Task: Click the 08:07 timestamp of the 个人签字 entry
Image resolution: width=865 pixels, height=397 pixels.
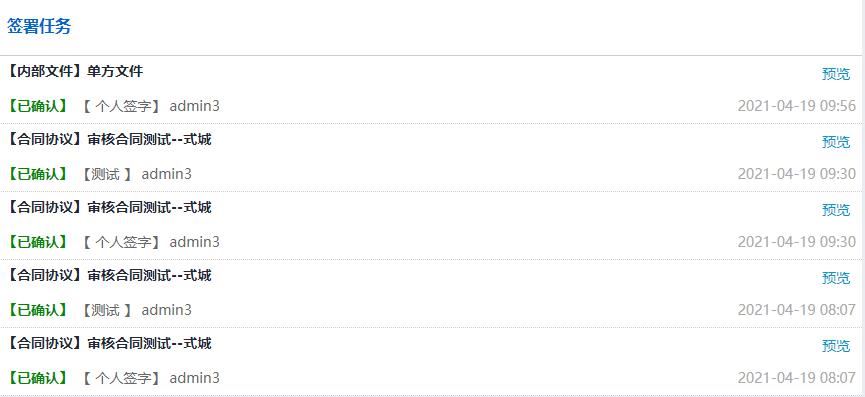Action: pyautogui.click(x=797, y=378)
